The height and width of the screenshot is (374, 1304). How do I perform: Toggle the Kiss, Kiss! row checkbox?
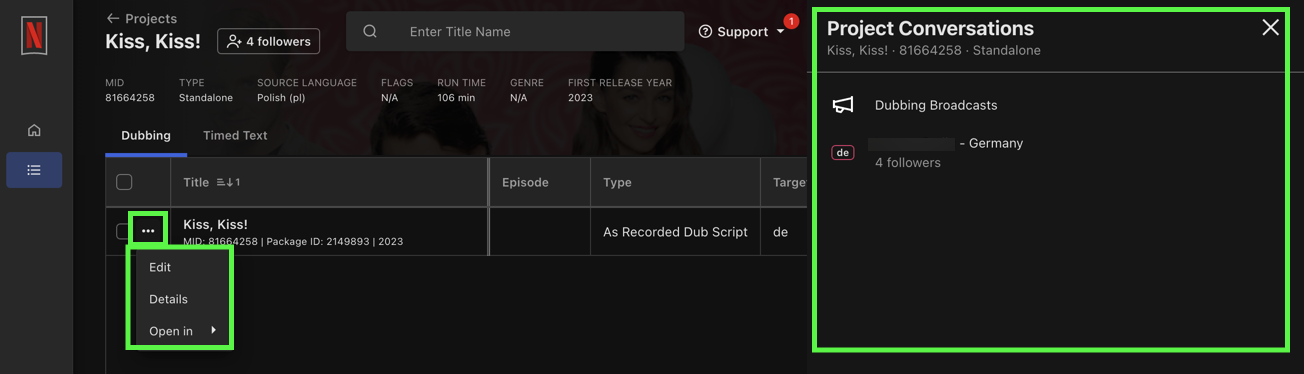[x=122, y=231]
